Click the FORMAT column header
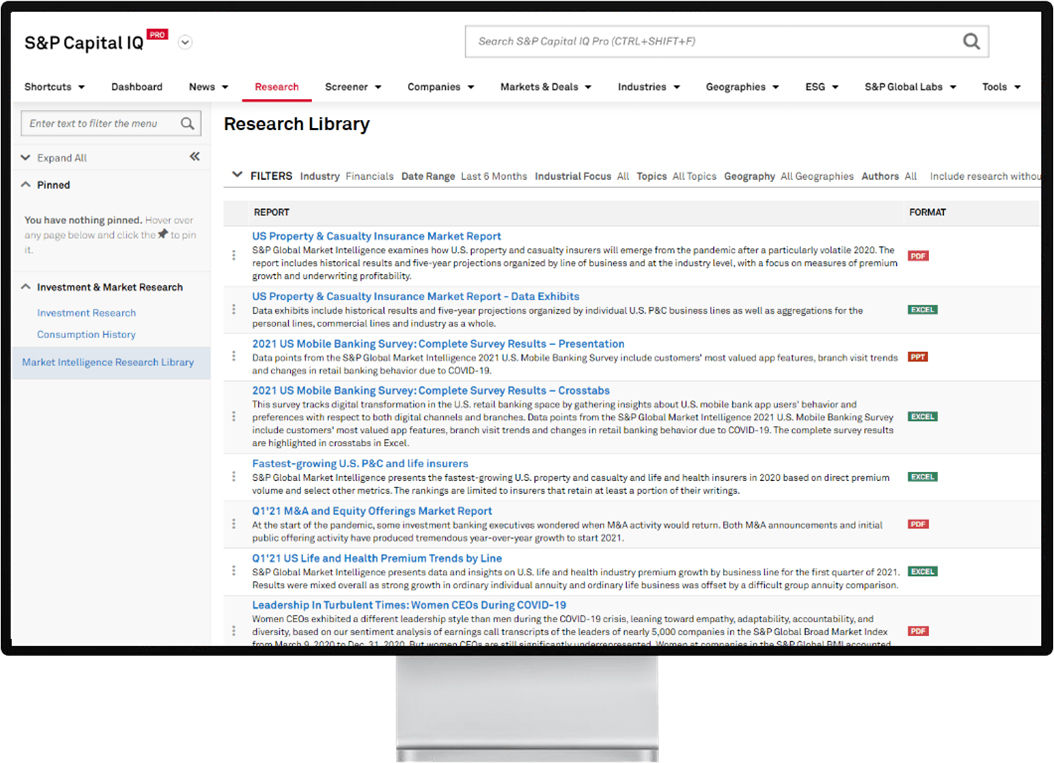The height and width of the screenshot is (763, 1054). click(928, 212)
